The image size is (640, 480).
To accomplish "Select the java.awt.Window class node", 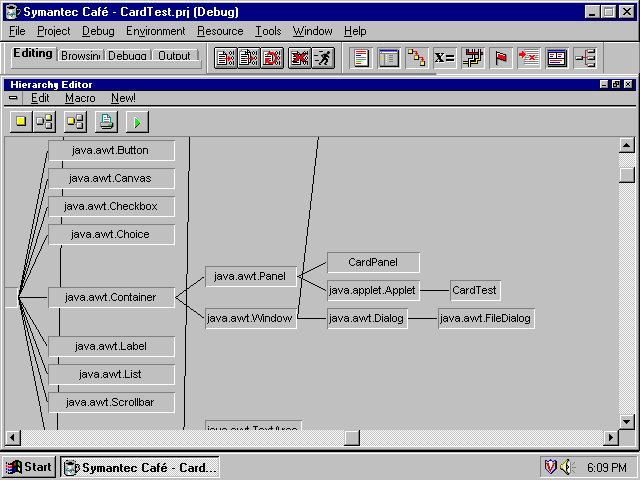I will (x=251, y=318).
